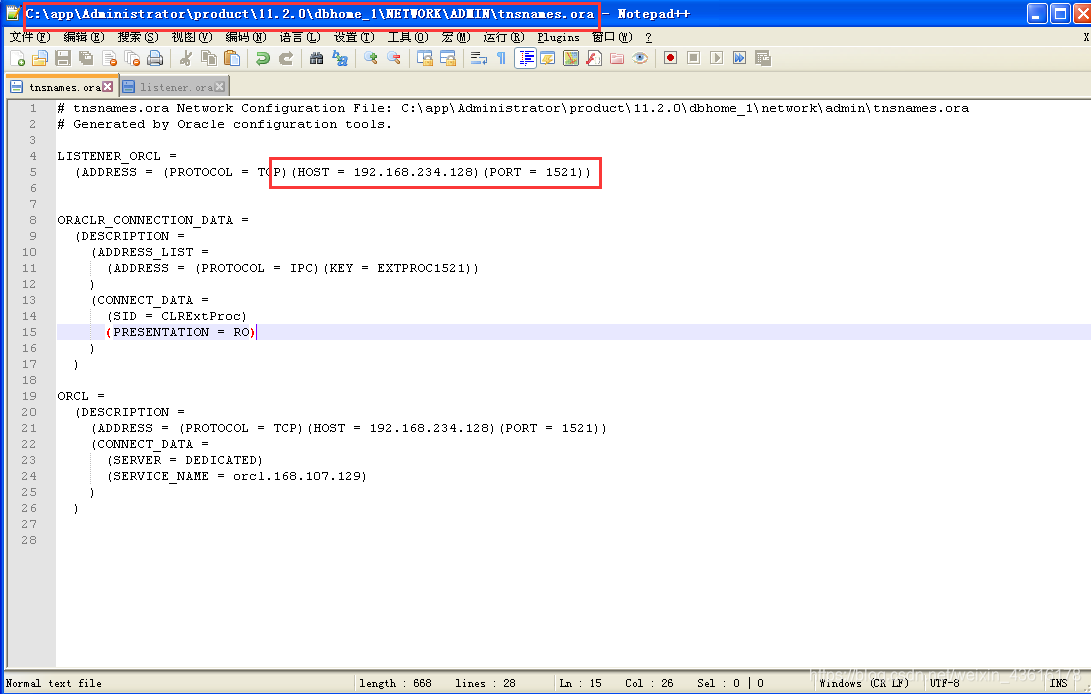Screen dimensions: 1091x694
Task: Toggle synchronized vertical scrolling icon
Action: click(424, 58)
